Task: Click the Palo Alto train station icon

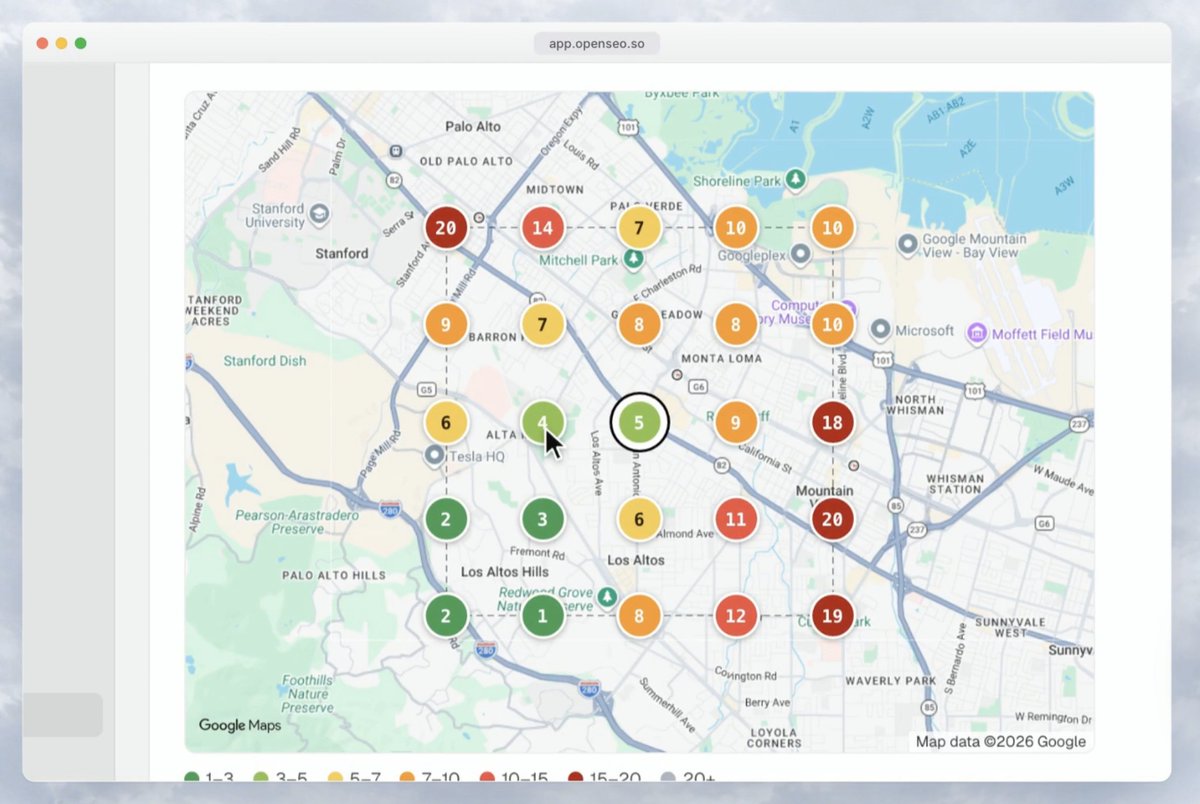Action: coord(396,150)
